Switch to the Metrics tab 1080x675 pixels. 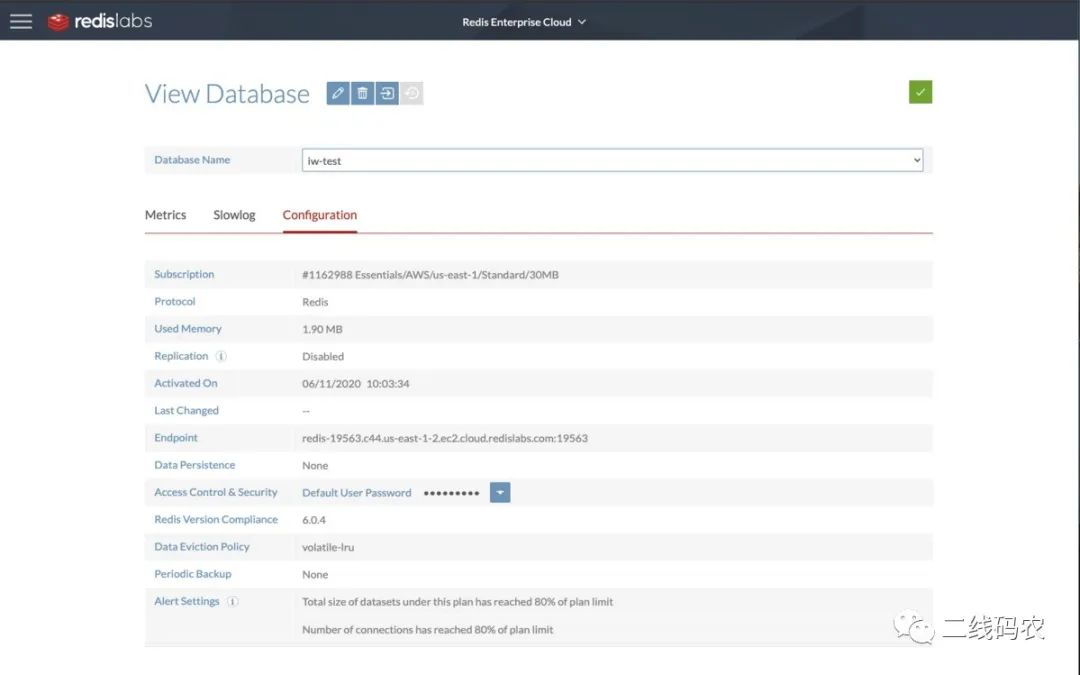(x=165, y=215)
